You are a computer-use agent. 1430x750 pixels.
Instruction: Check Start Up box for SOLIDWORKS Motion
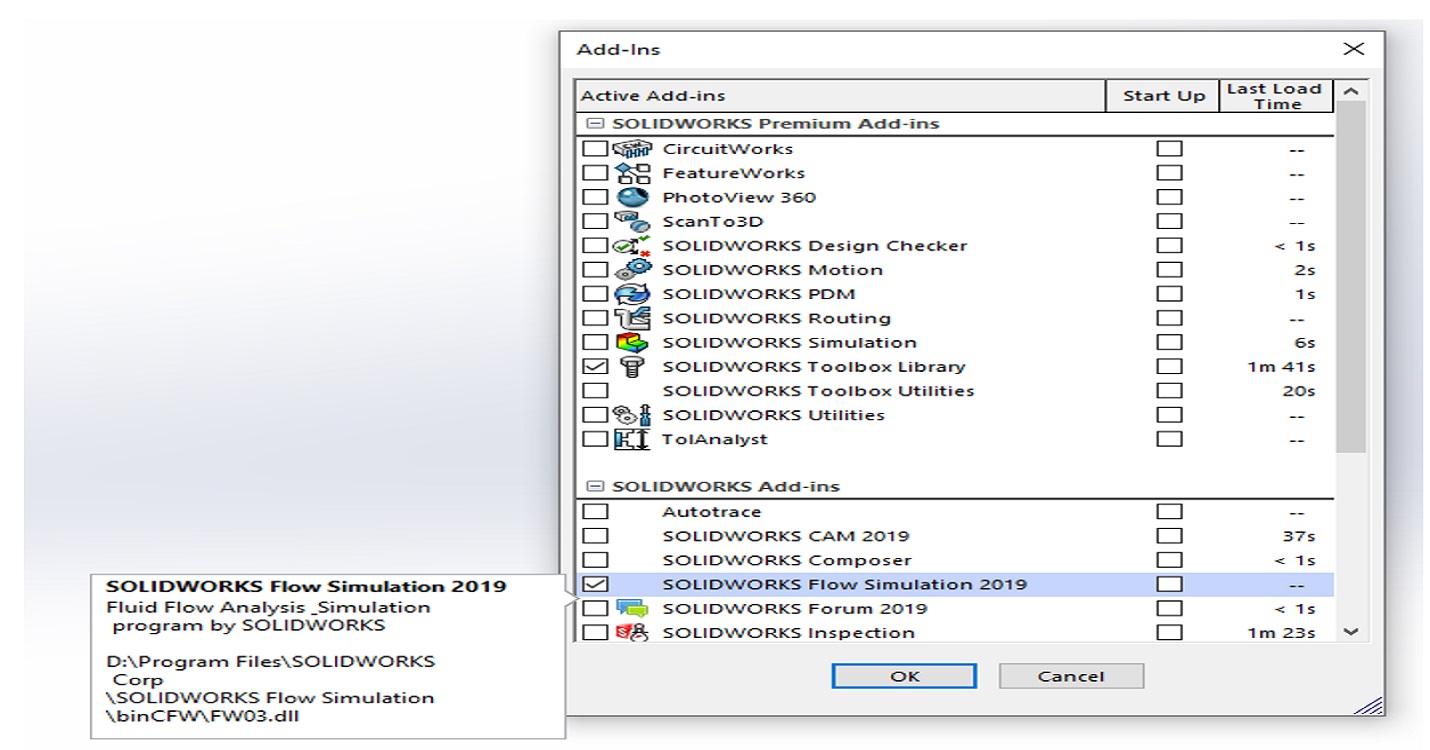tap(1169, 270)
